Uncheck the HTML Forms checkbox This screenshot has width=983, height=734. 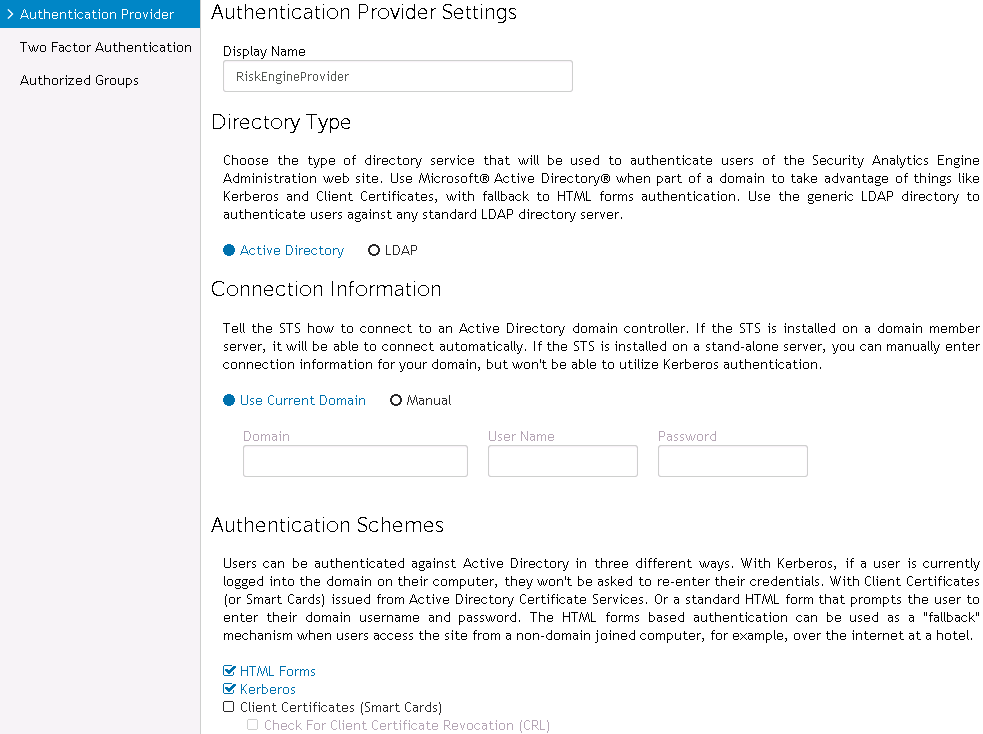coord(229,671)
